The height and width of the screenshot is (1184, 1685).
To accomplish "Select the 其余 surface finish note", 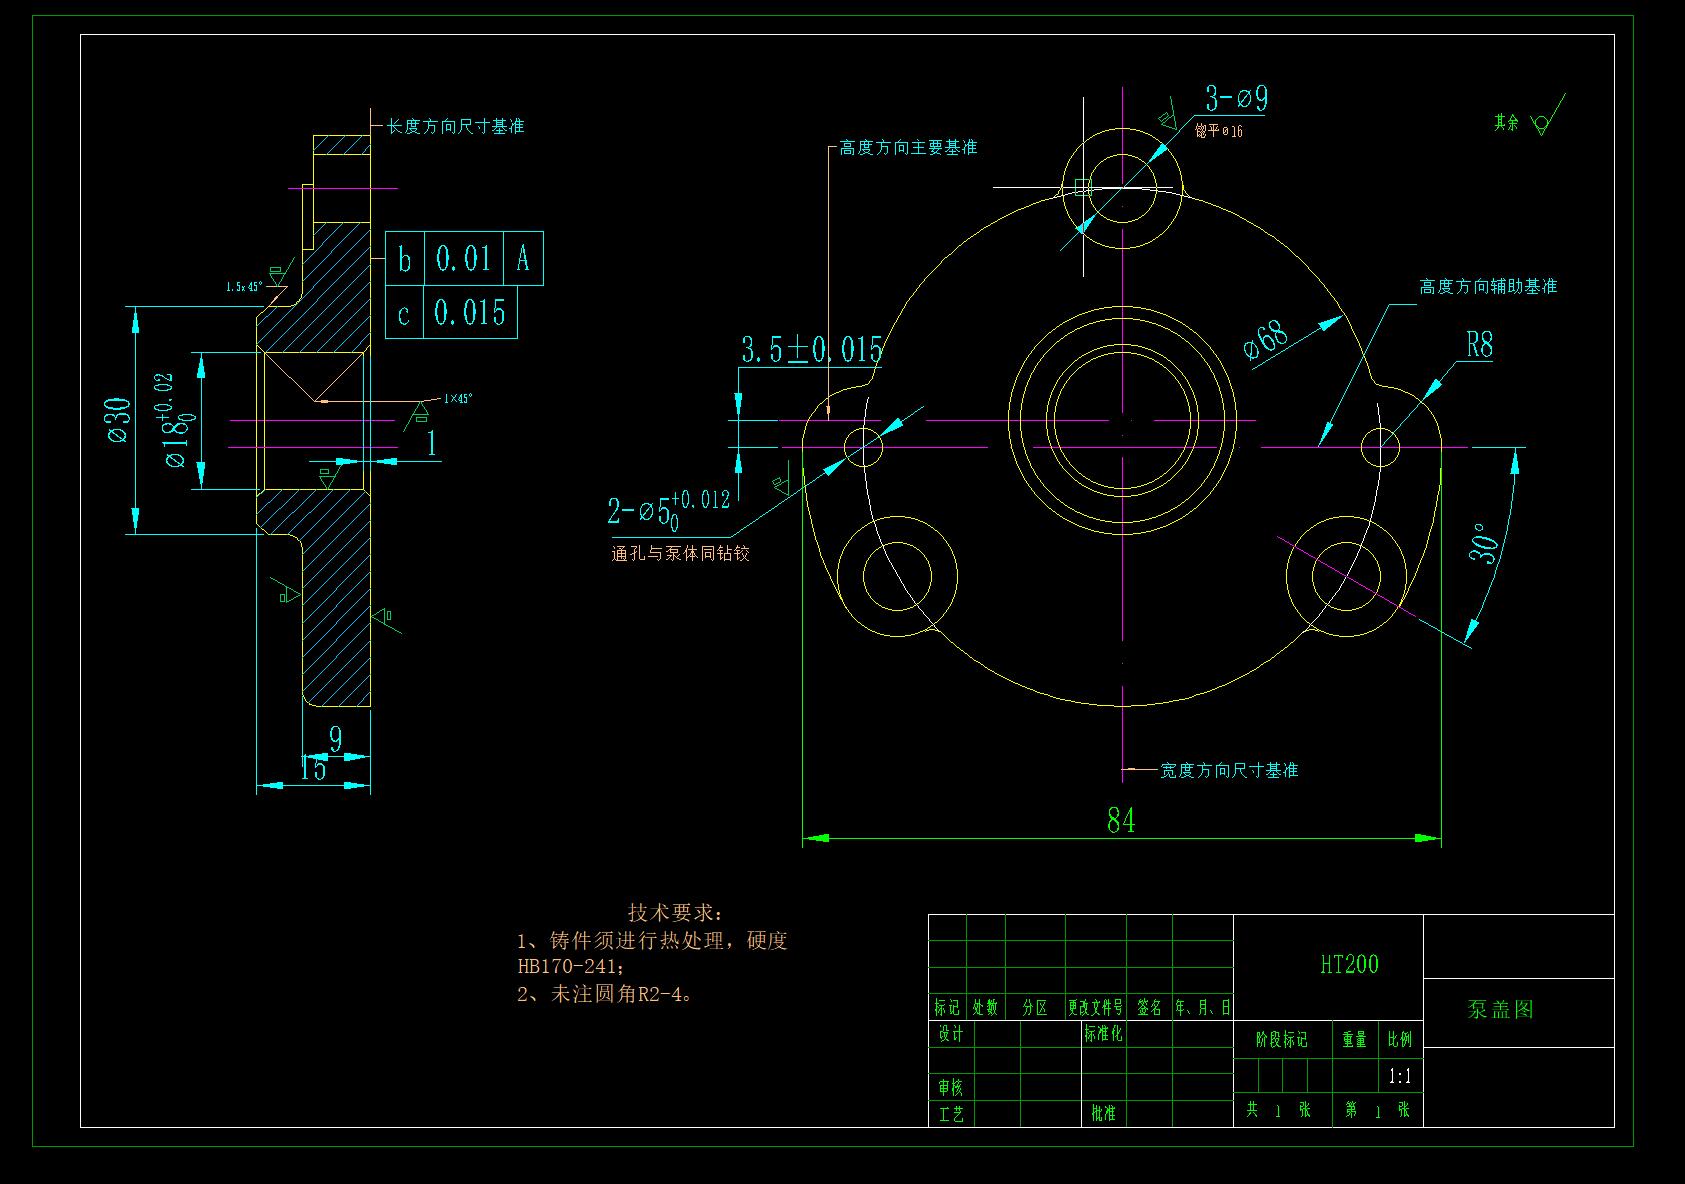I will tap(1507, 123).
